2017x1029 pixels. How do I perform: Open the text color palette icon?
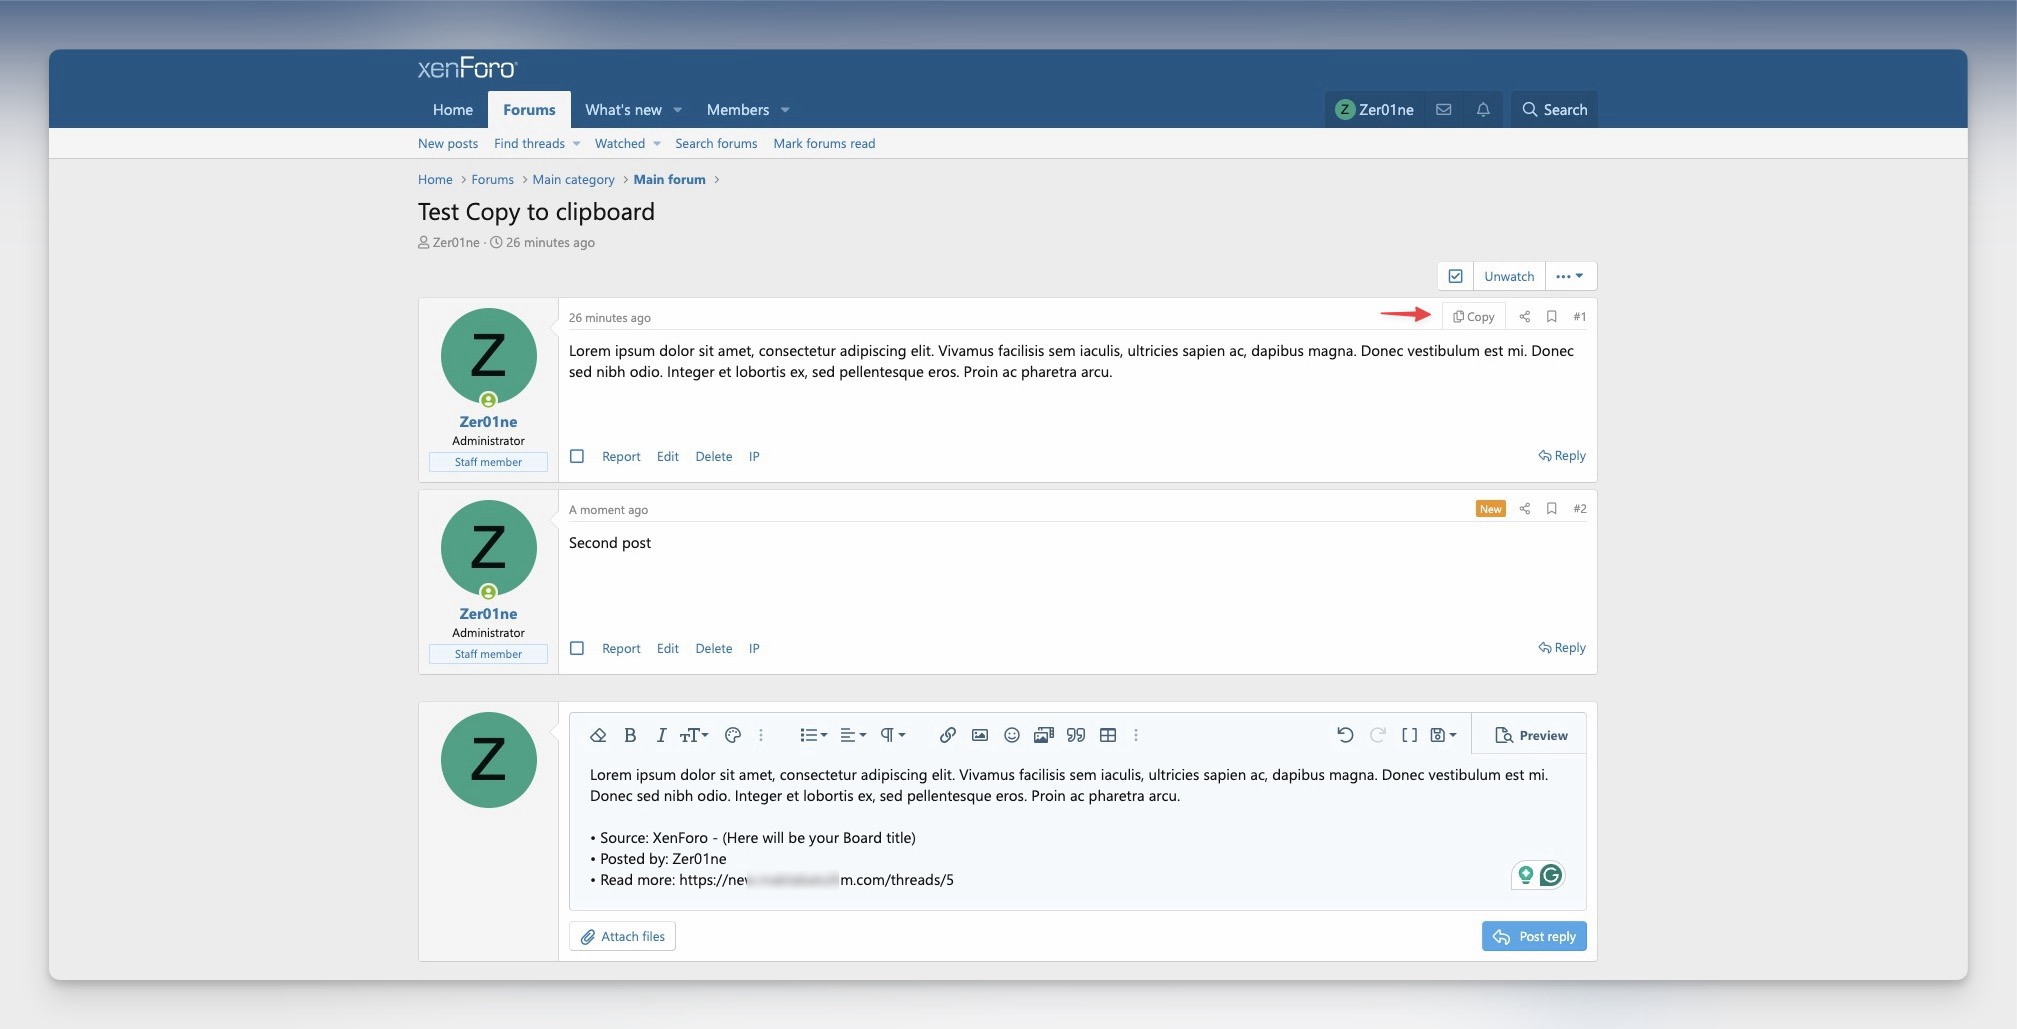coord(733,735)
